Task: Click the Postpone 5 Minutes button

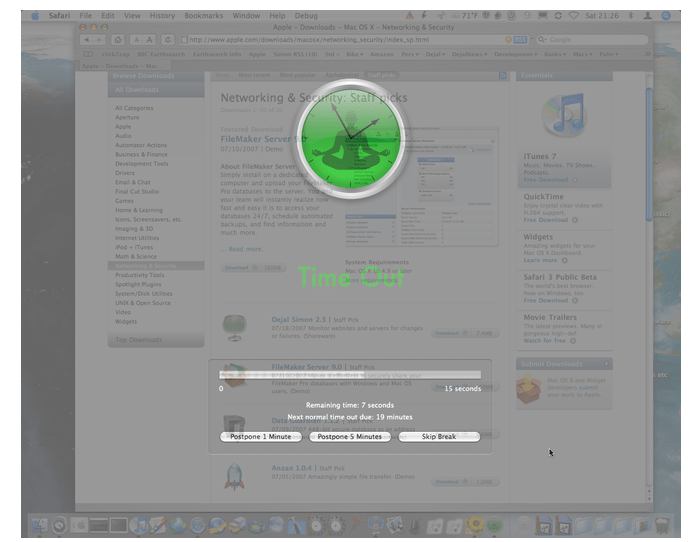Action: 350,437
